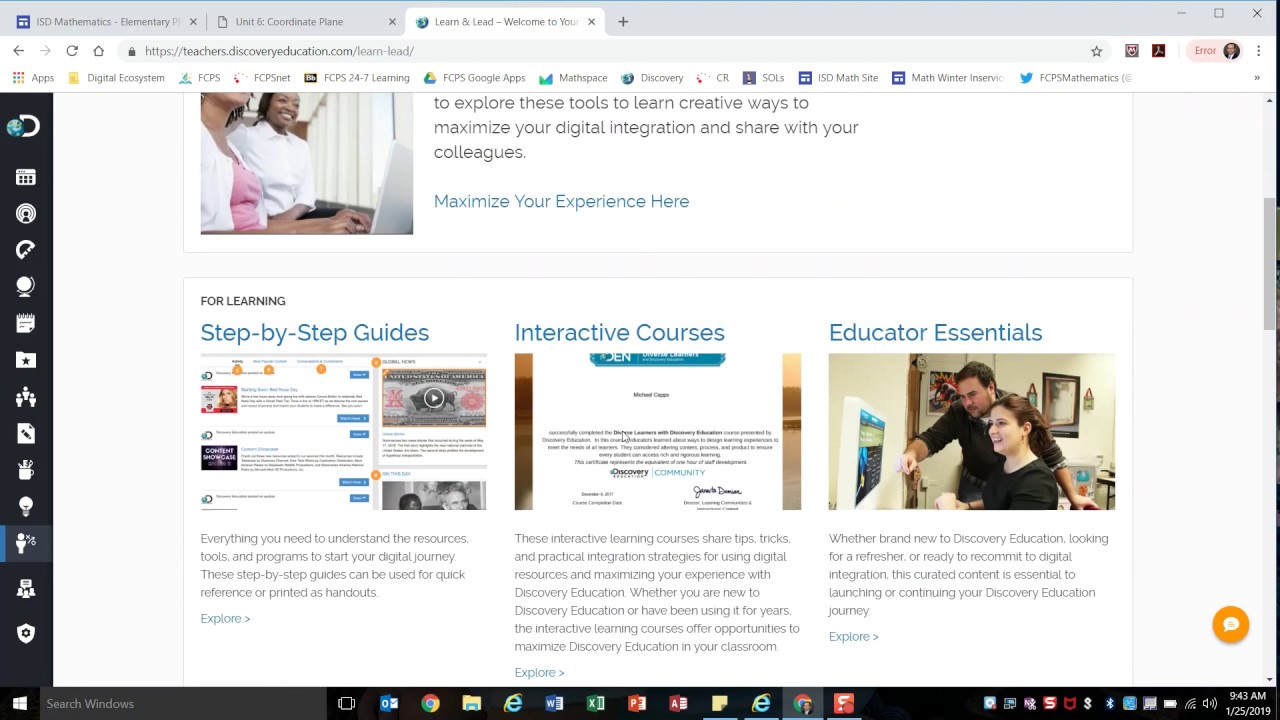Viewport: 1280px width, 720px height.
Task: Open the FCPS 24-7 Learning bookmark
Action: click(x=357, y=78)
